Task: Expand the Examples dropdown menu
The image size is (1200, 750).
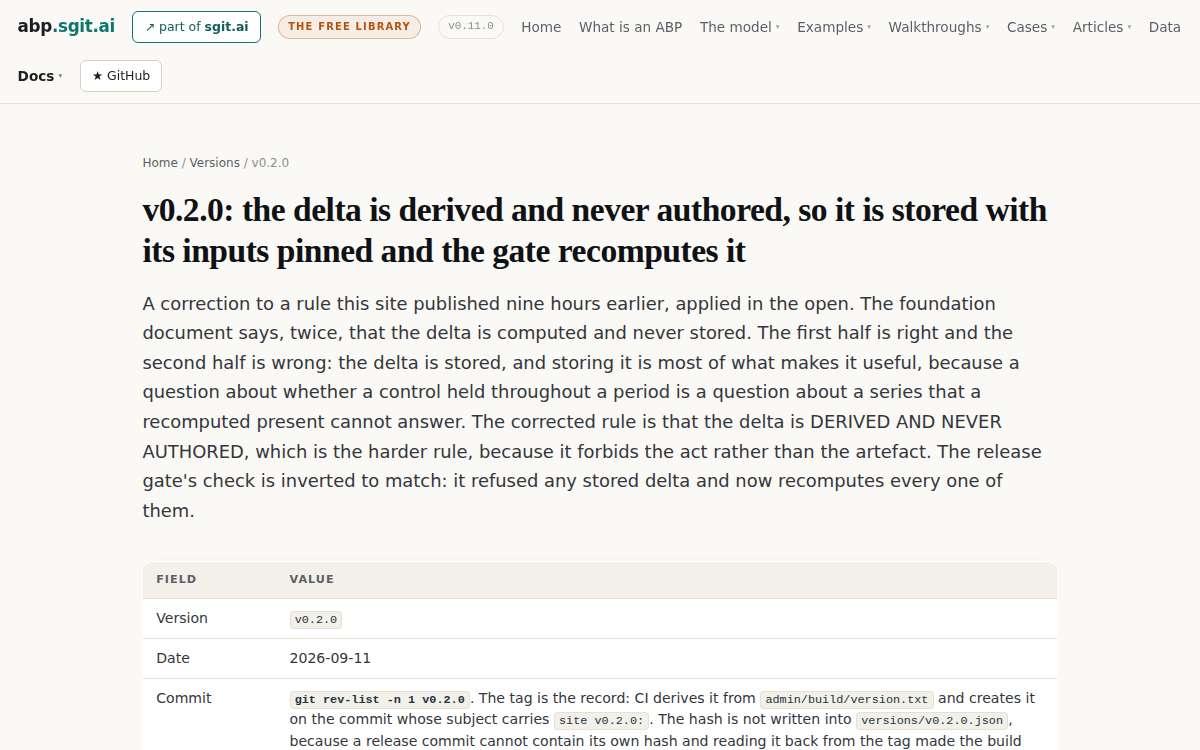Action: click(x=834, y=27)
